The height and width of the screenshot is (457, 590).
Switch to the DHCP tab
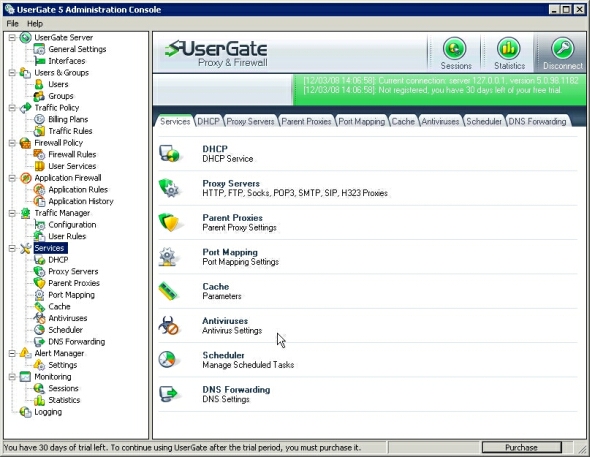[x=208, y=121]
